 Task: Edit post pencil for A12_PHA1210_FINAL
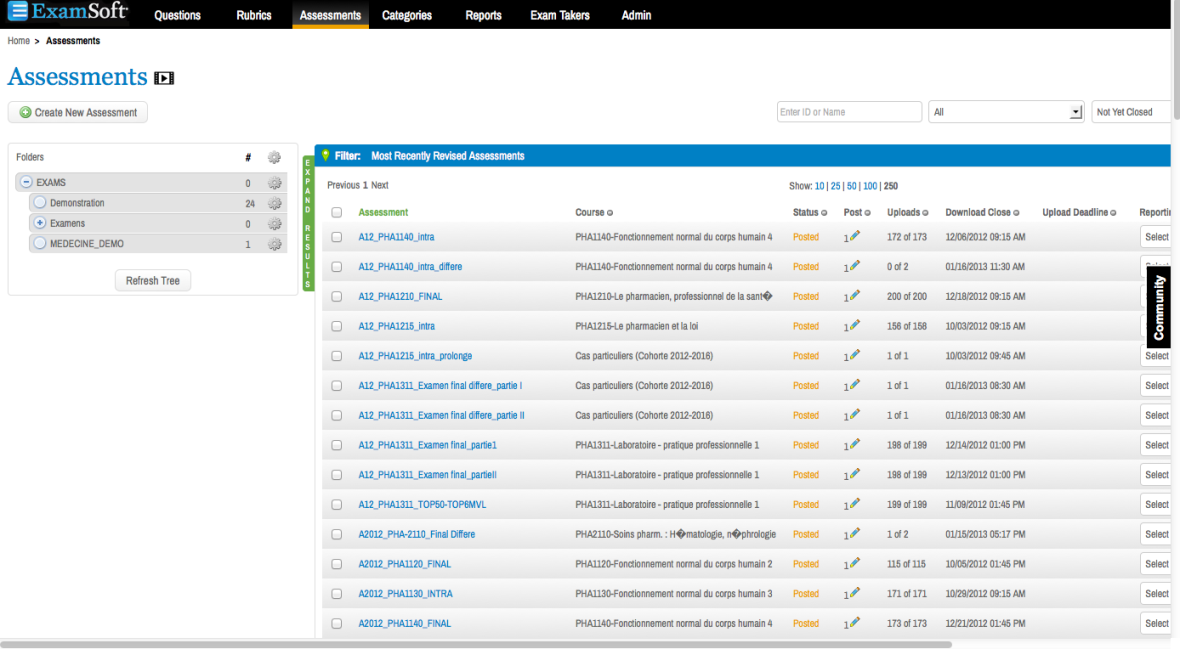[x=855, y=295]
